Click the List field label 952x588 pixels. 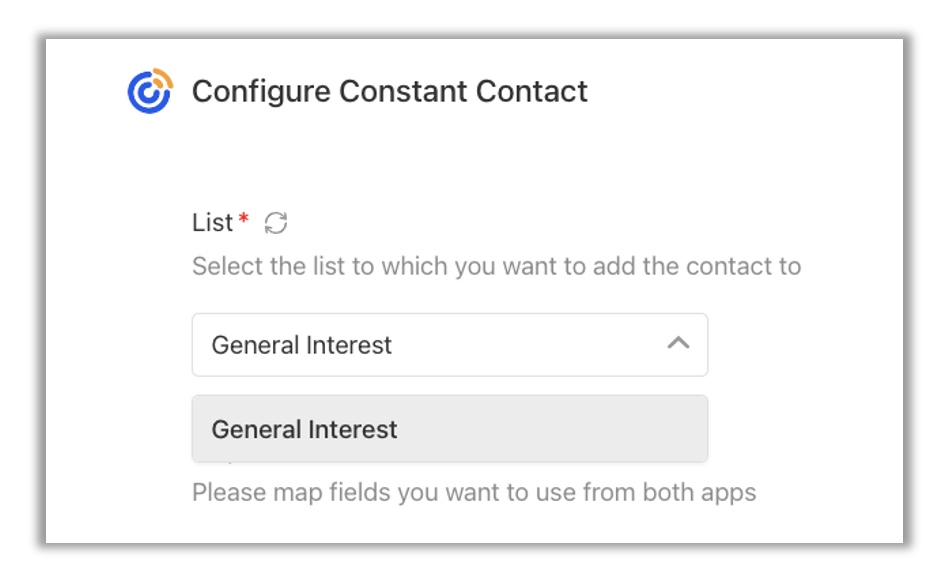pos(212,223)
